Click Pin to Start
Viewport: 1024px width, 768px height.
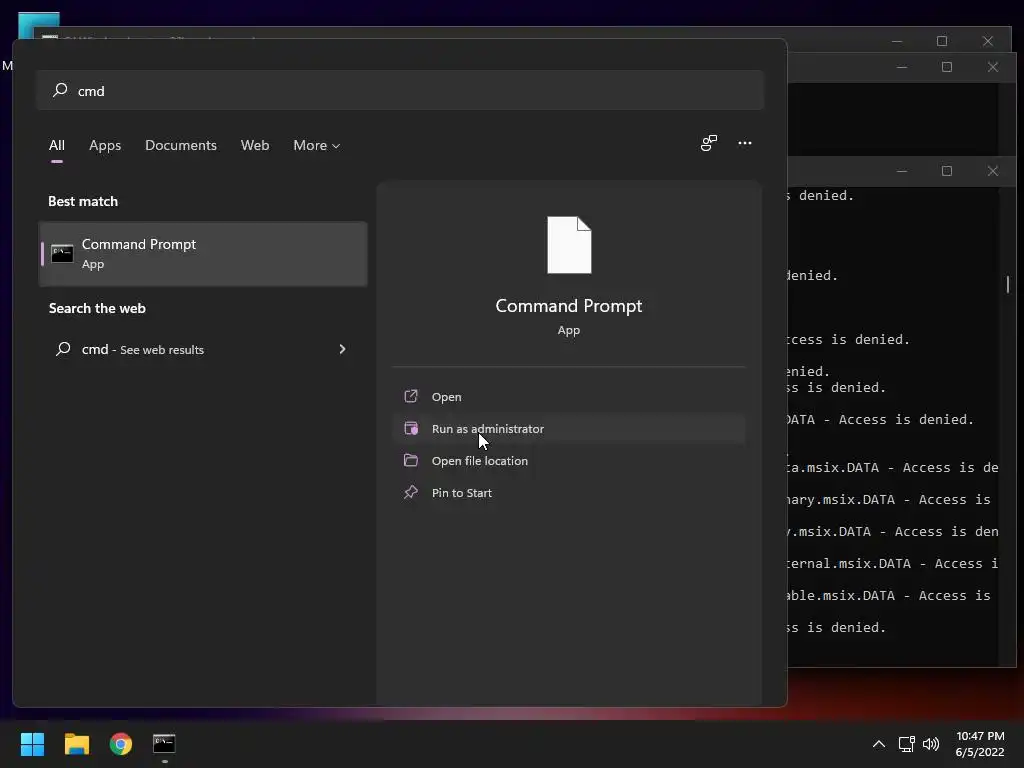click(569, 492)
